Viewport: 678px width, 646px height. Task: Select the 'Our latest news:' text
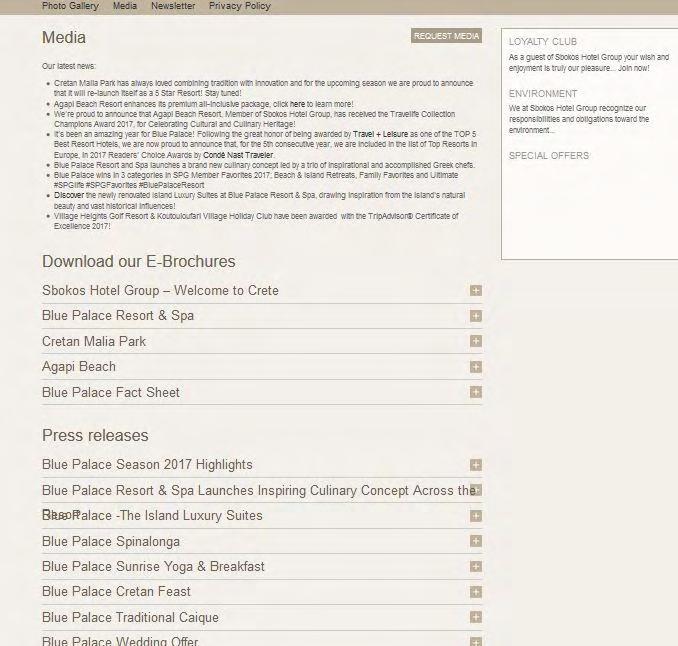(69, 66)
